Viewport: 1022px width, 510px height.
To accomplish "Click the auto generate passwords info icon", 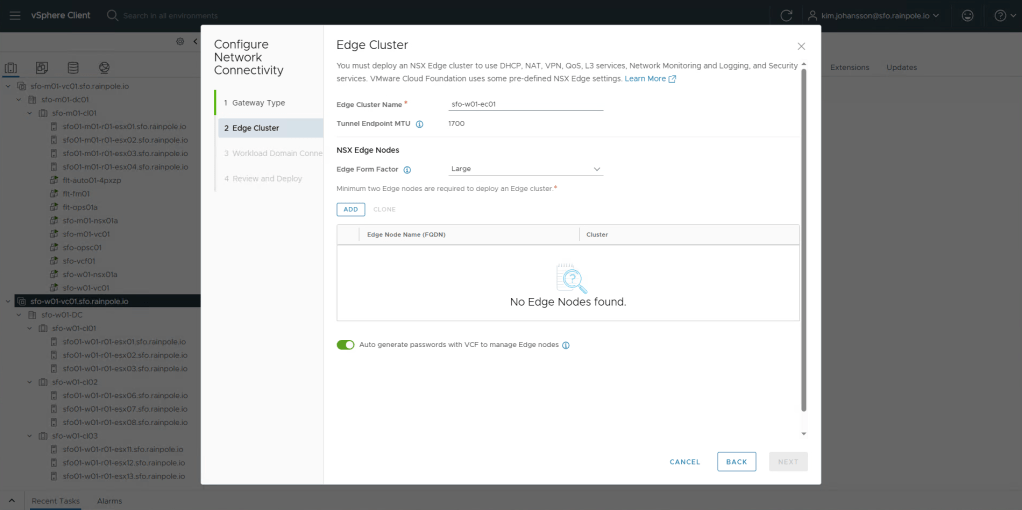I will 566,345.
